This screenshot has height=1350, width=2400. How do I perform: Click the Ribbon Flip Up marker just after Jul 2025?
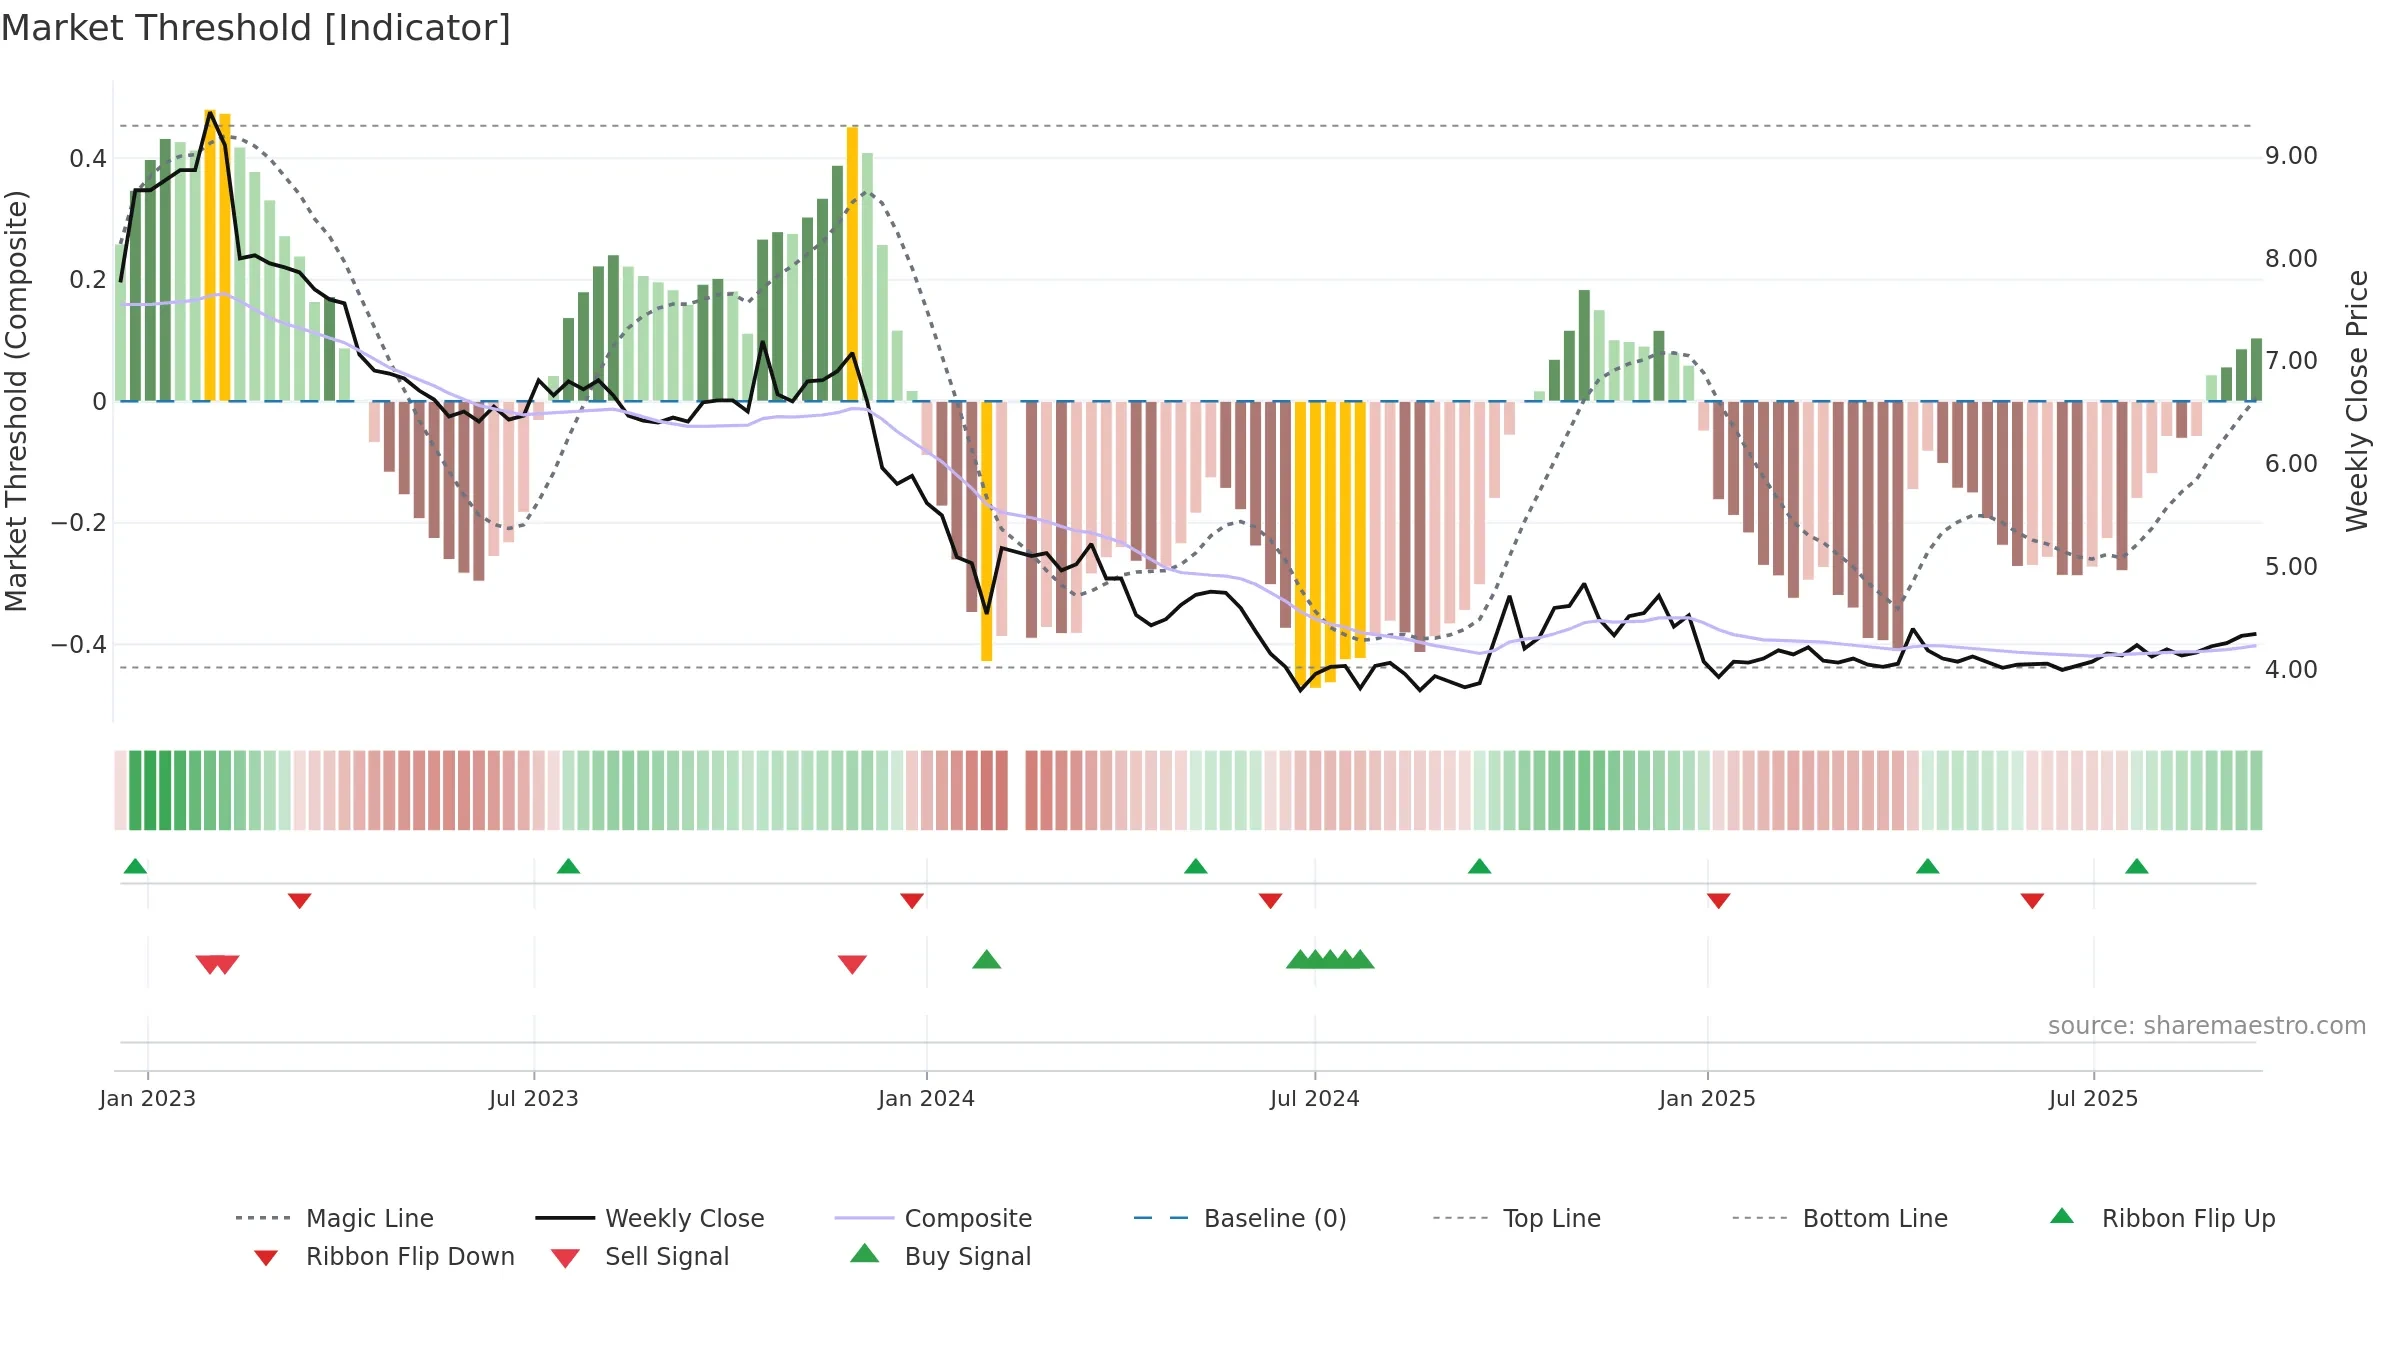pos(2136,866)
